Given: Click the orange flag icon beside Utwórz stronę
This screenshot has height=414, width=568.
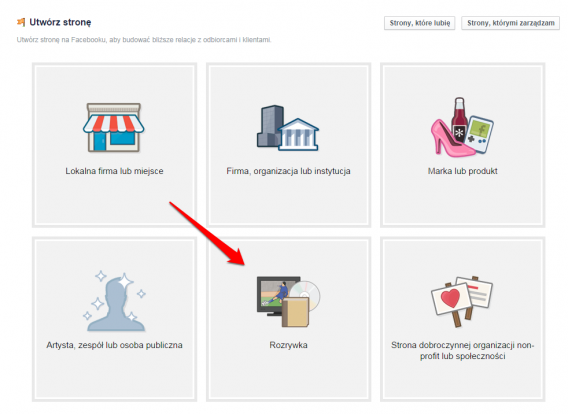Looking at the screenshot, I should [21, 22].
